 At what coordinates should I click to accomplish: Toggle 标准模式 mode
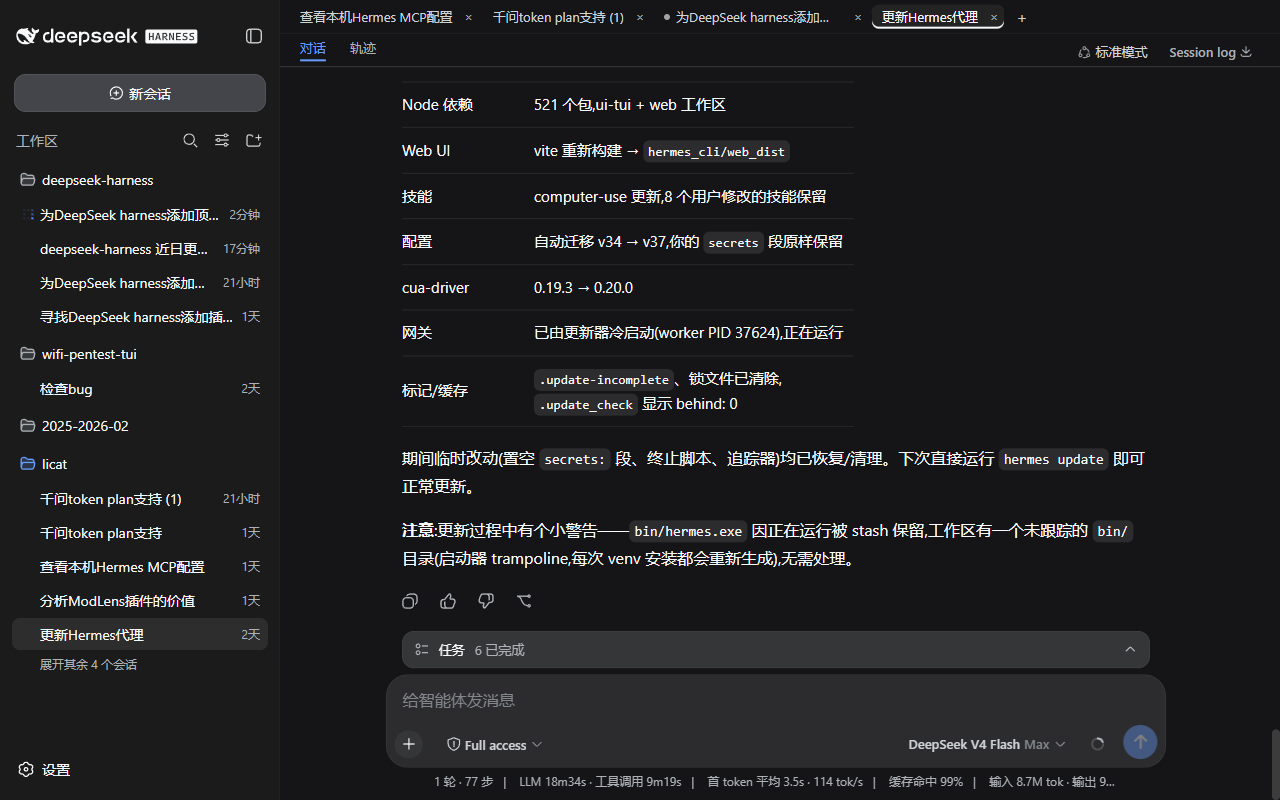click(1112, 52)
